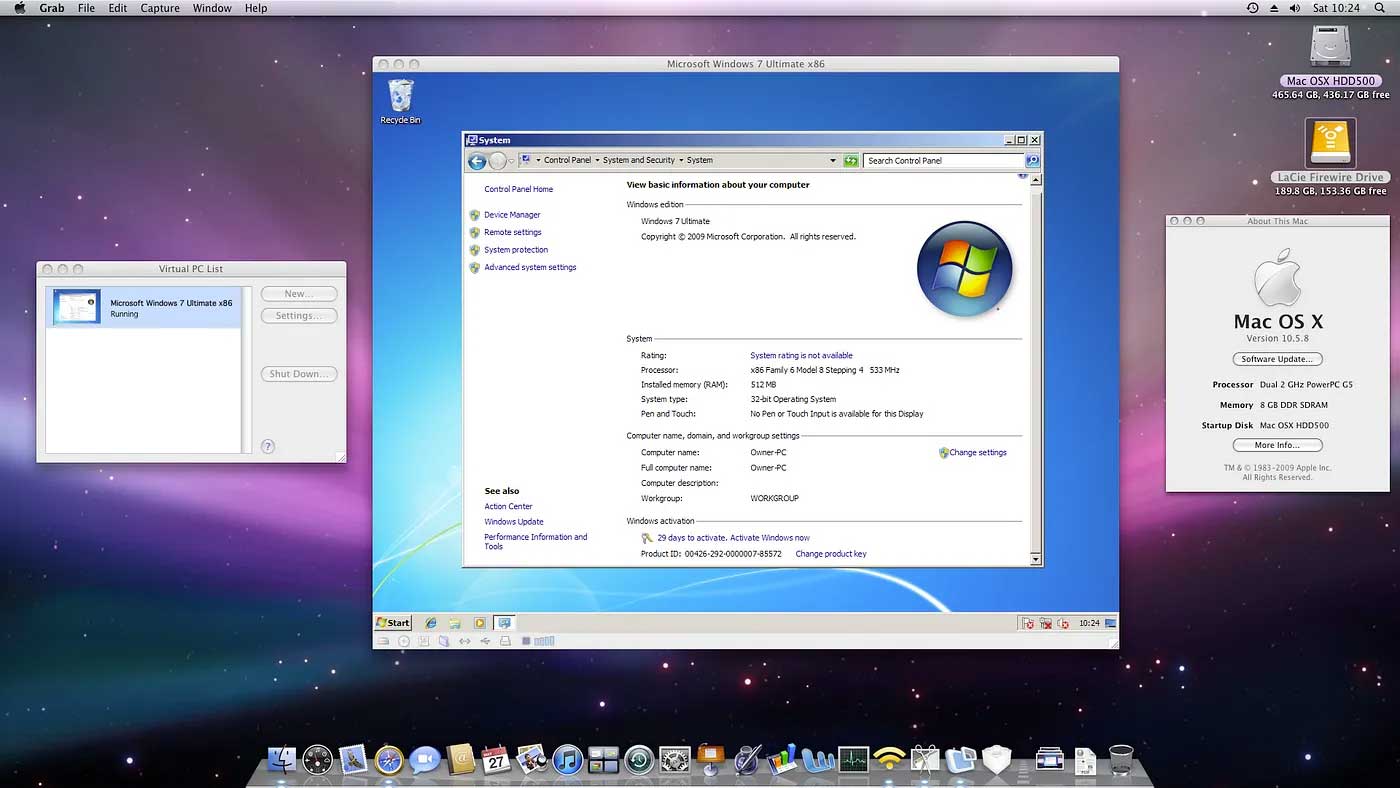Image resolution: width=1400 pixels, height=788 pixels.
Task: Click the Windows Start button
Action: (x=393, y=623)
